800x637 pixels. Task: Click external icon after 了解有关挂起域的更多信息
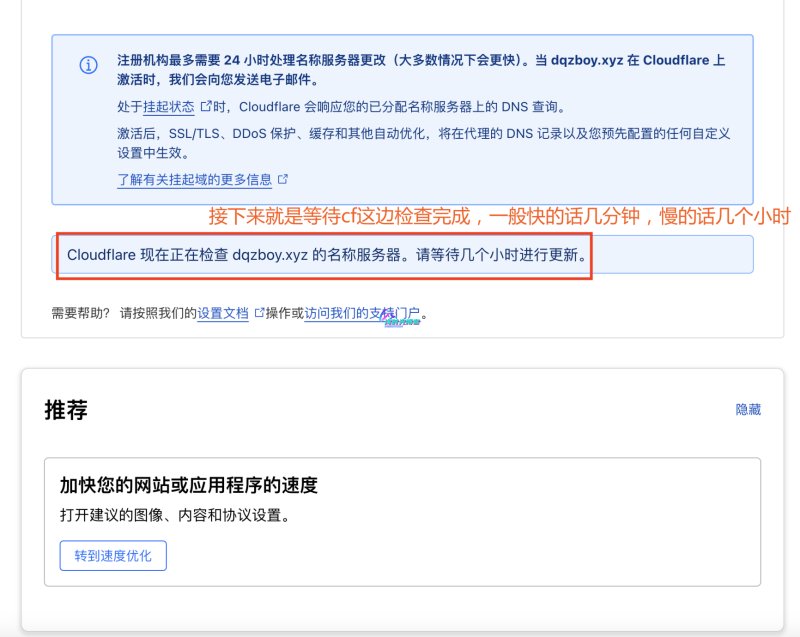click(283, 179)
